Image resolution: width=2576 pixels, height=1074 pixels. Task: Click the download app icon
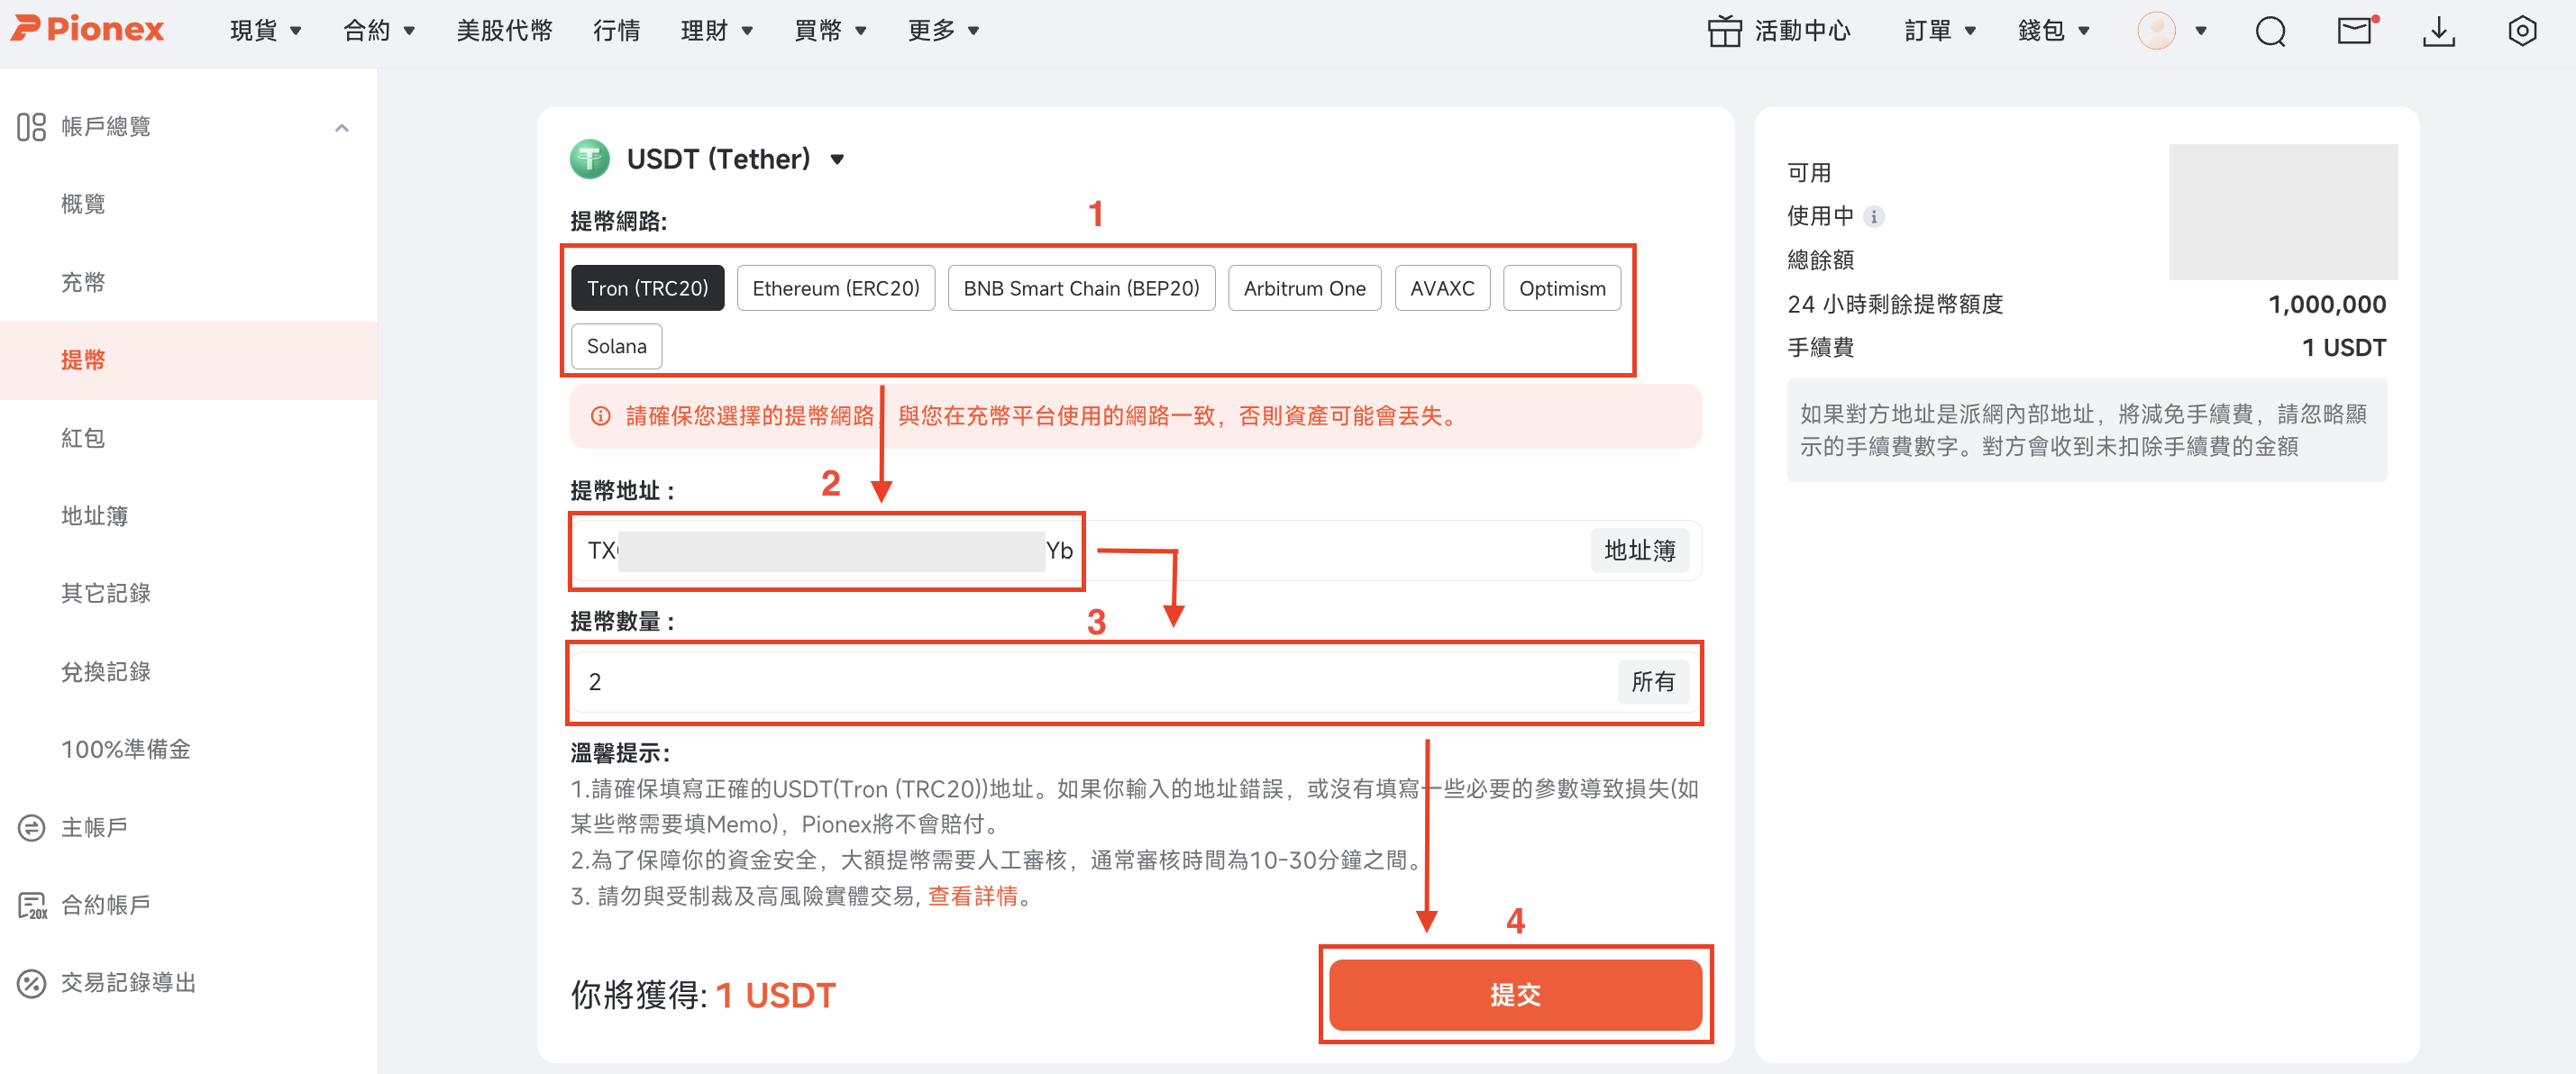2439,31
